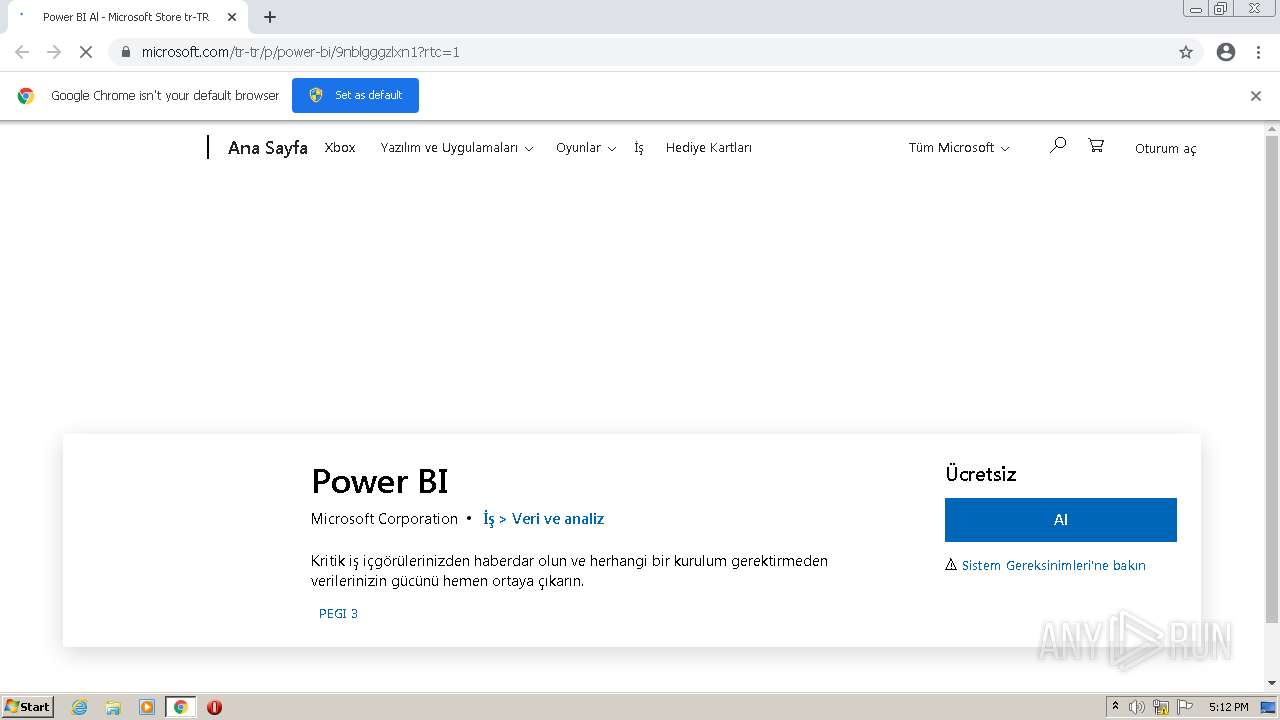Screen dimensions: 1280x720
Task: Go forward in browser history
Action: pyautogui.click(x=54, y=52)
